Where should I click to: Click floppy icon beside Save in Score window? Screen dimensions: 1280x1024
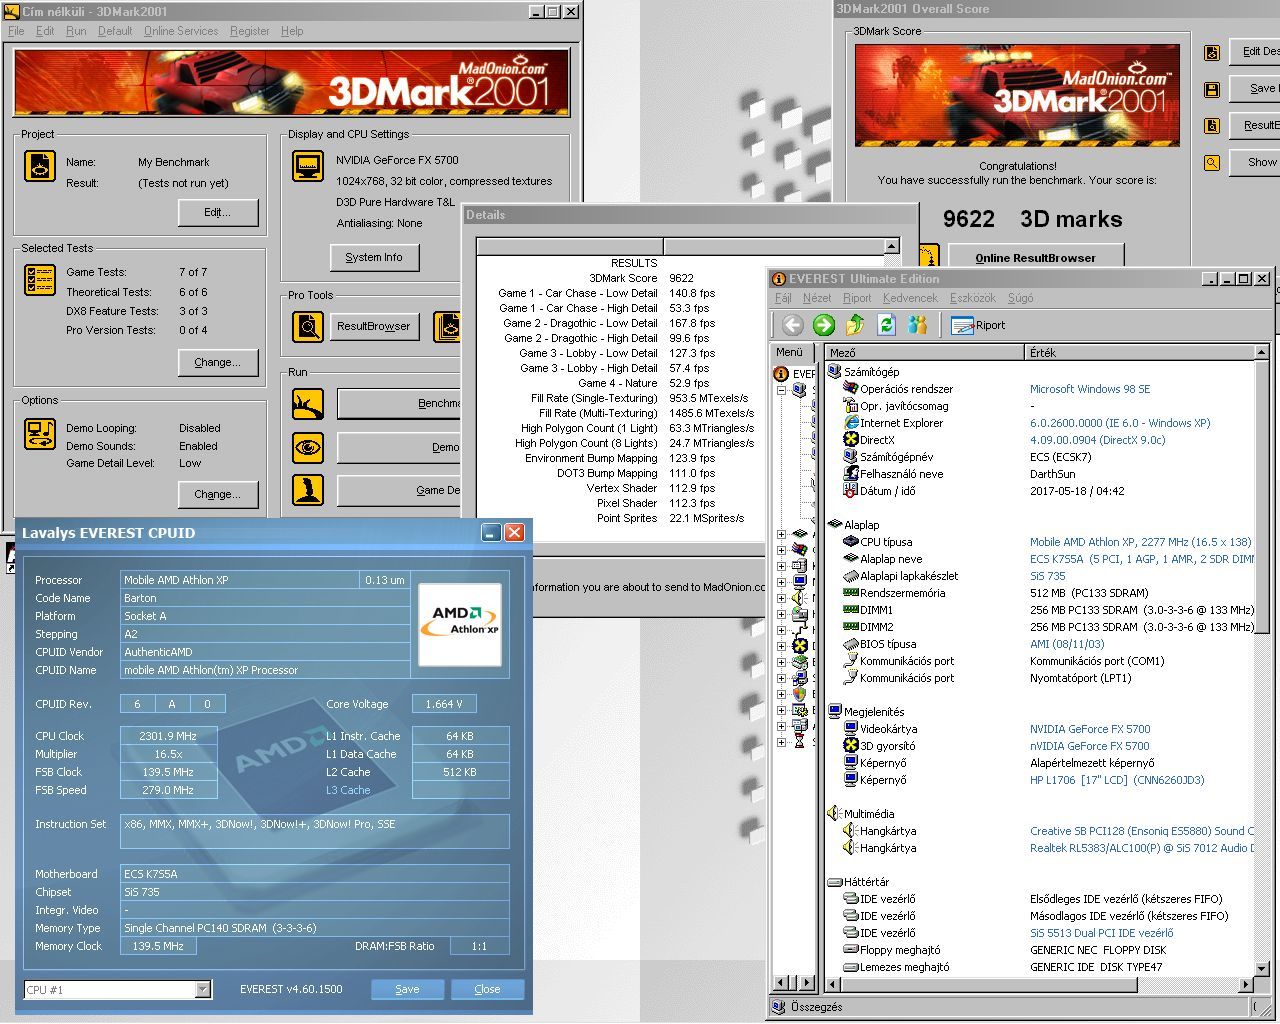tap(1212, 90)
